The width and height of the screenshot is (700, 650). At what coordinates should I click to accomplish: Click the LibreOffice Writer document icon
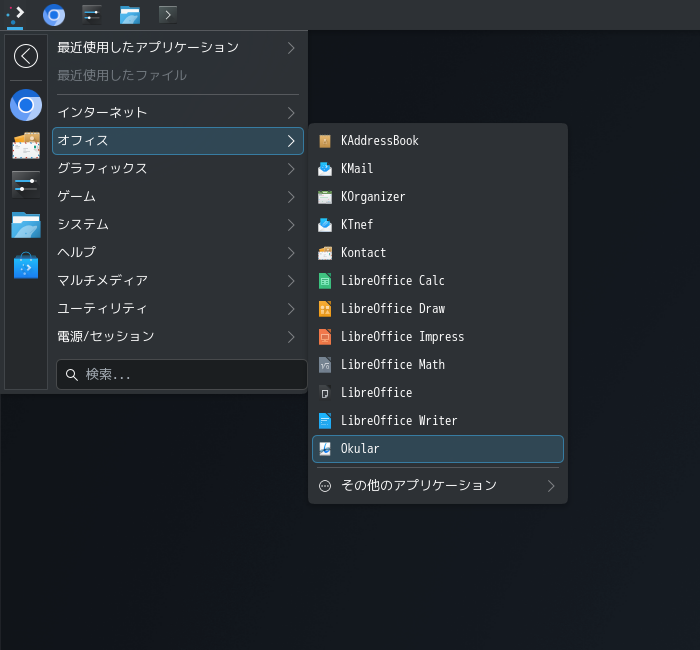click(325, 421)
